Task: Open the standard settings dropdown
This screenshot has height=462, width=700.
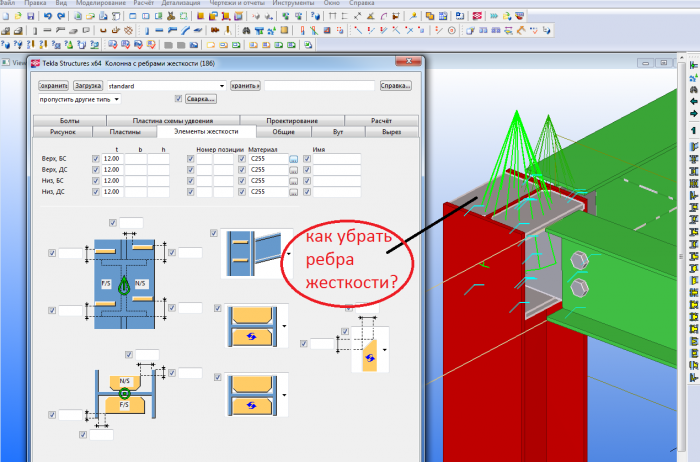Action: (167, 86)
